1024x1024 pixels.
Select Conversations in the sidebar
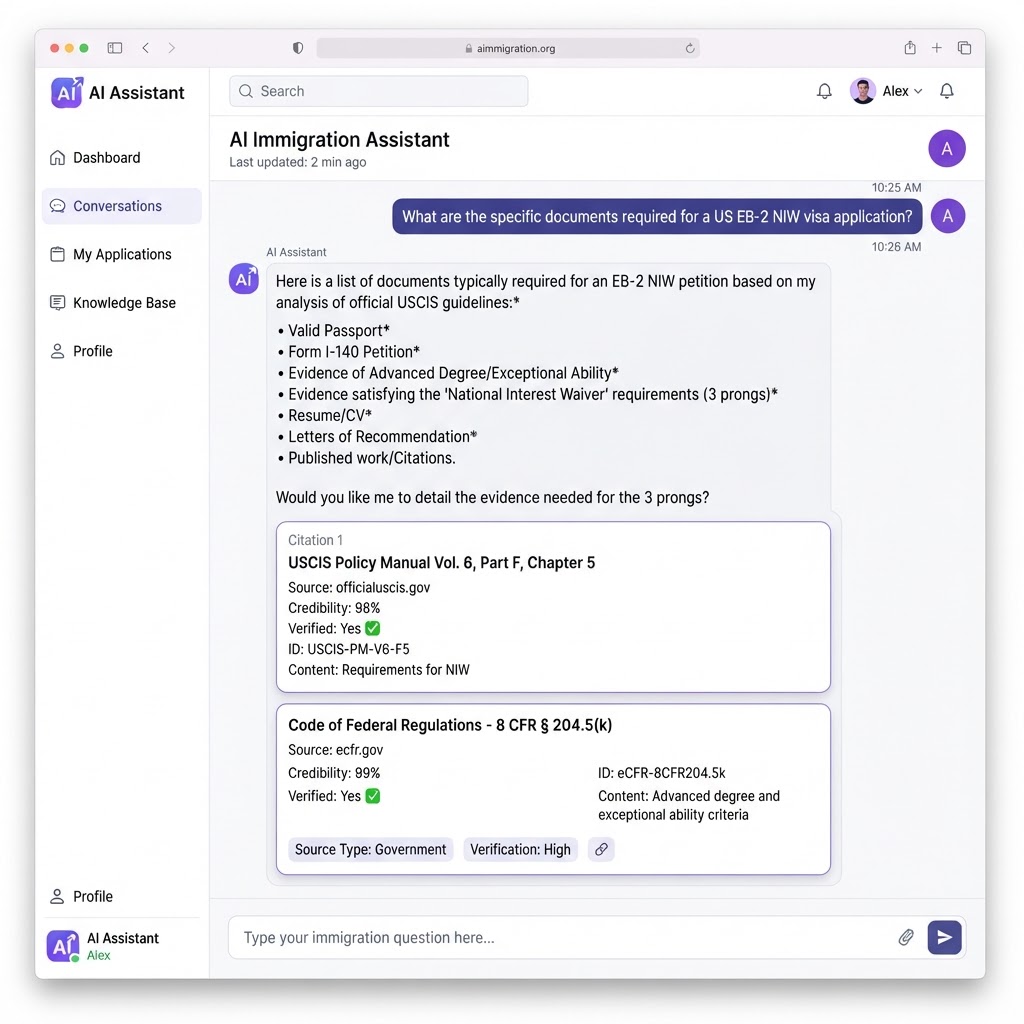point(122,206)
